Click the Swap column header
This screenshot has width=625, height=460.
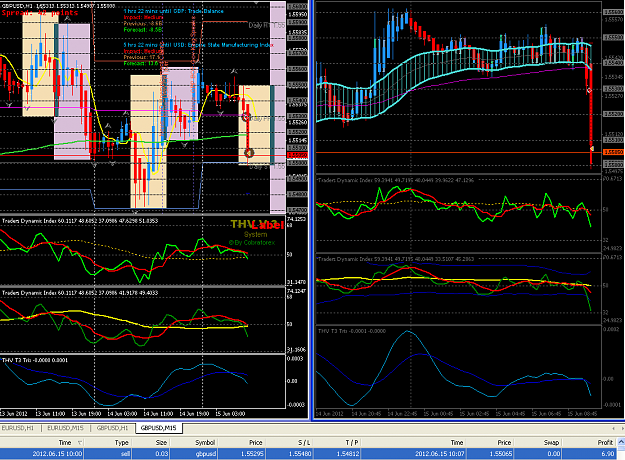552,442
